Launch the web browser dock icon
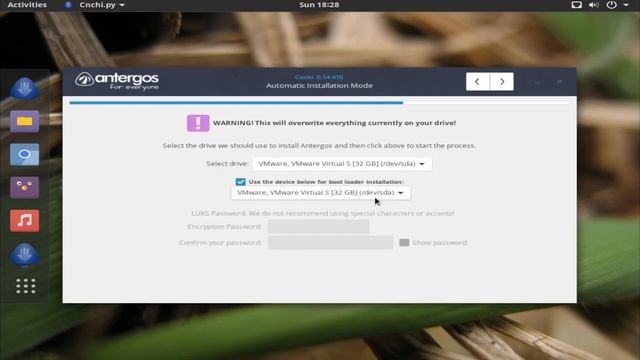The height and width of the screenshot is (360, 640). click(x=24, y=154)
